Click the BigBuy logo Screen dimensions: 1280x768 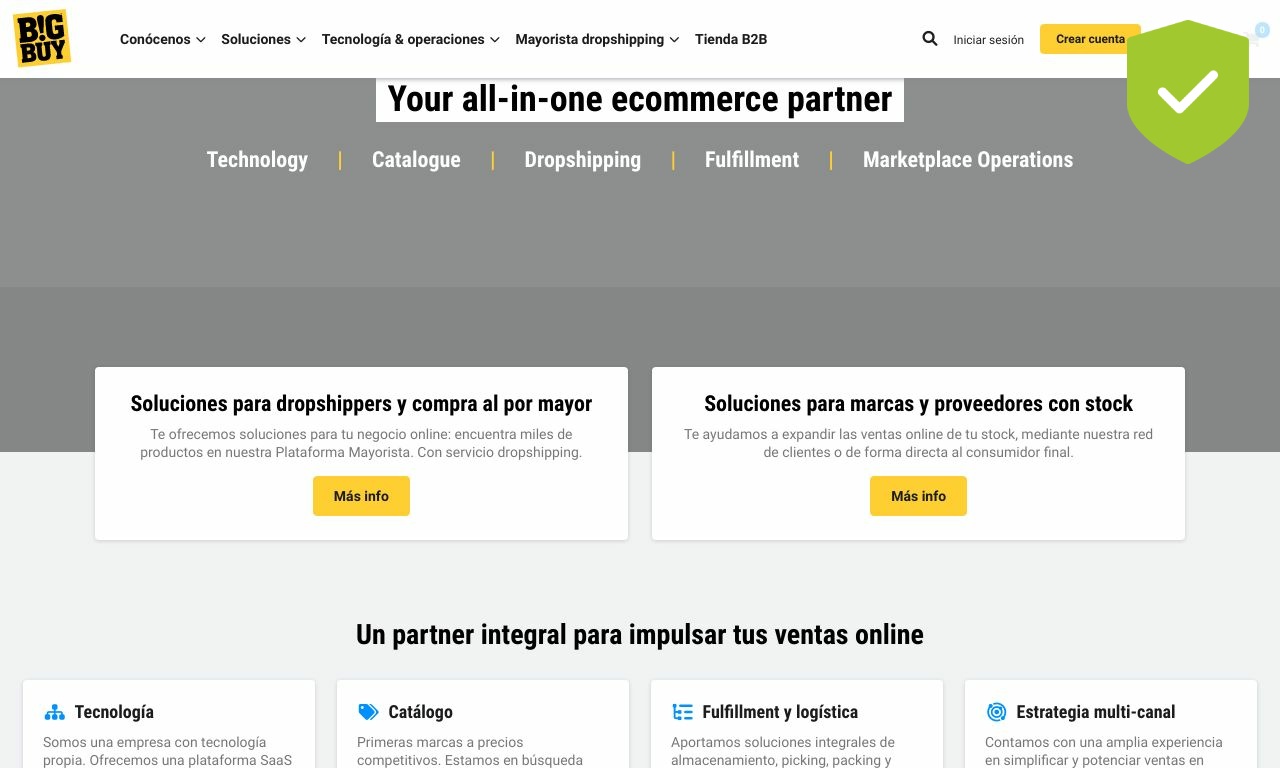coord(42,39)
